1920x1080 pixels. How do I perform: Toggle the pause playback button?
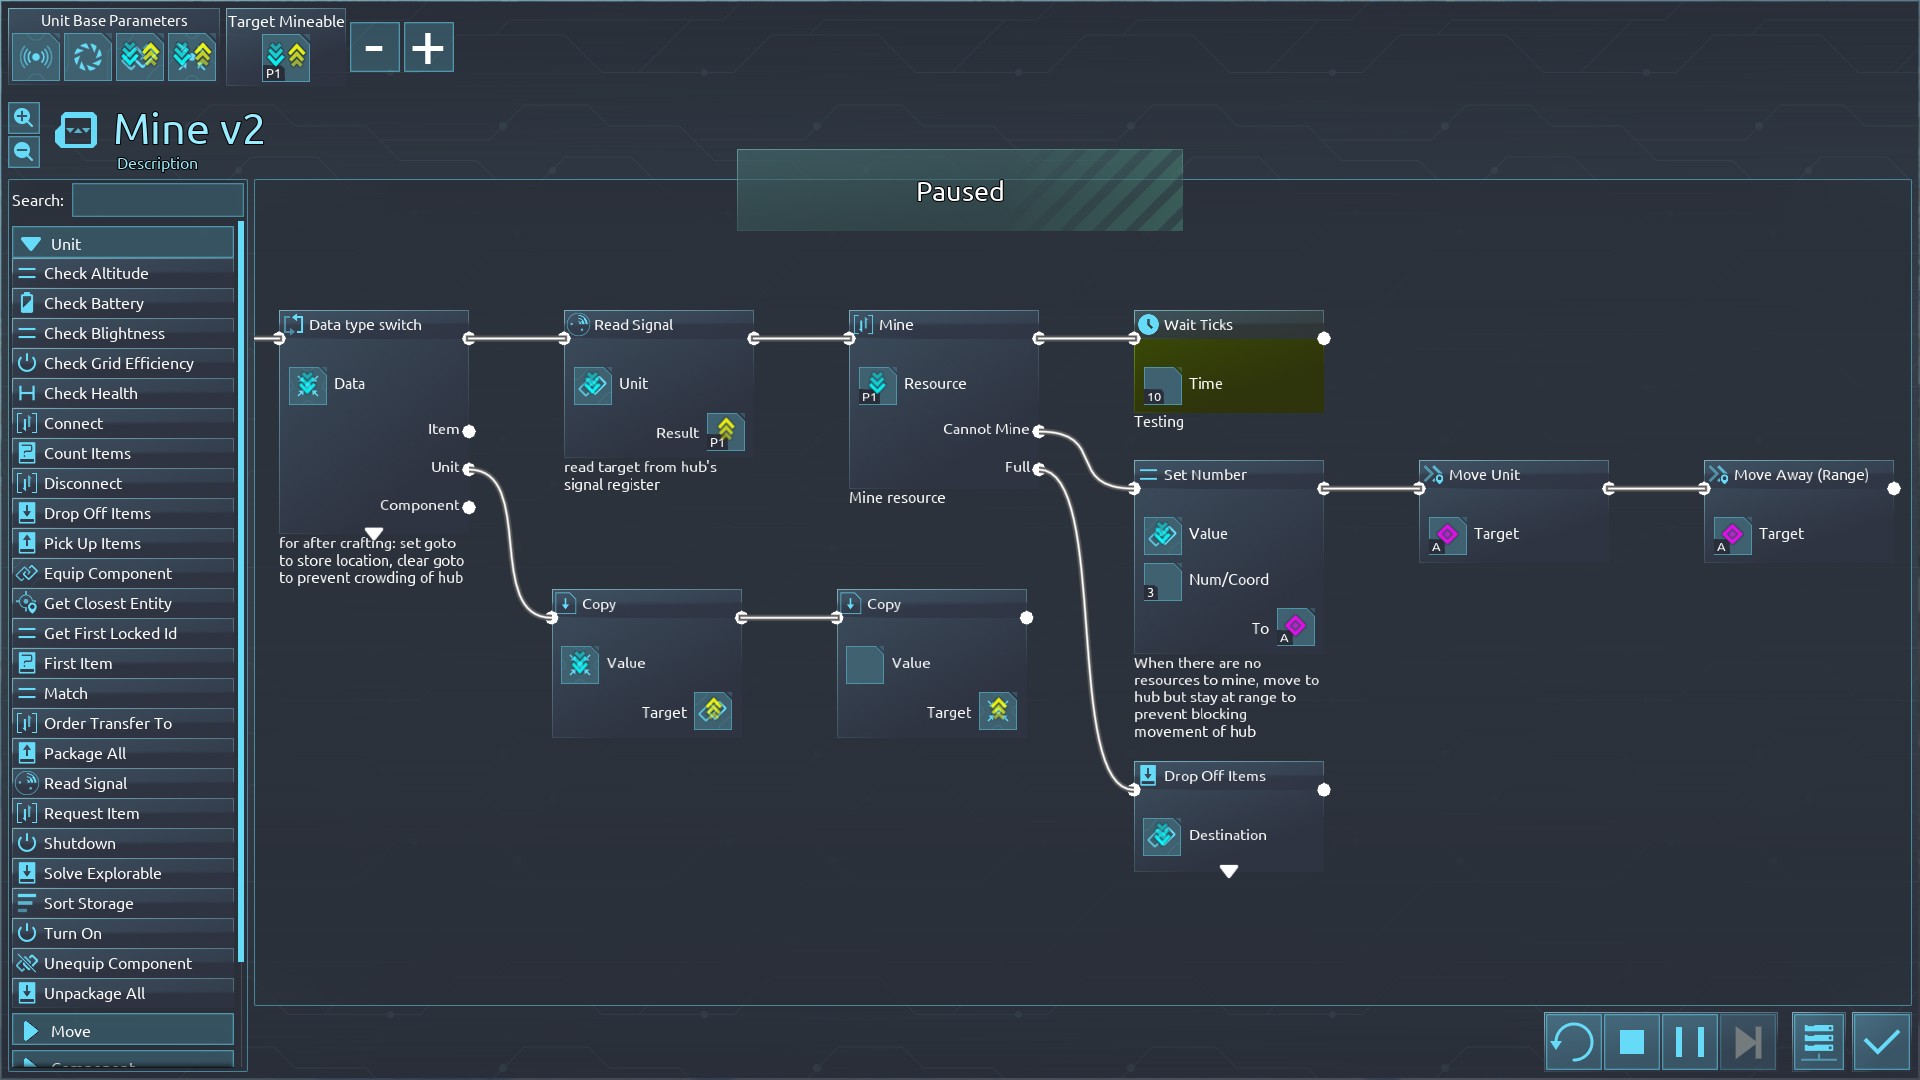click(x=1689, y=1042)
